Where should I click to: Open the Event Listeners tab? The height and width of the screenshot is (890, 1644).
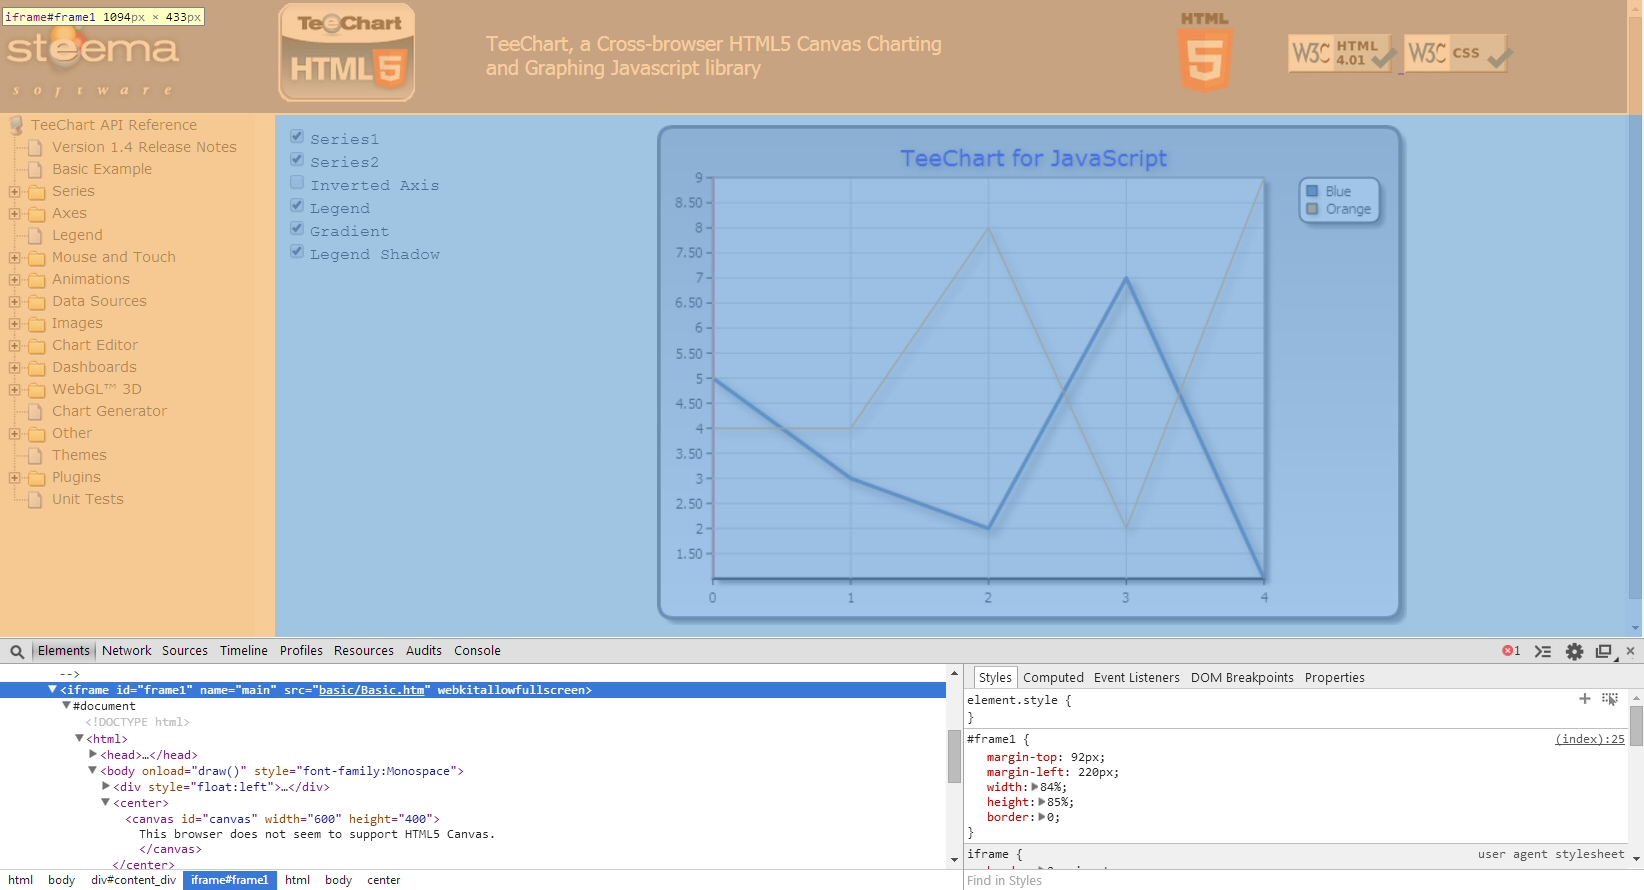[1137, 678]
